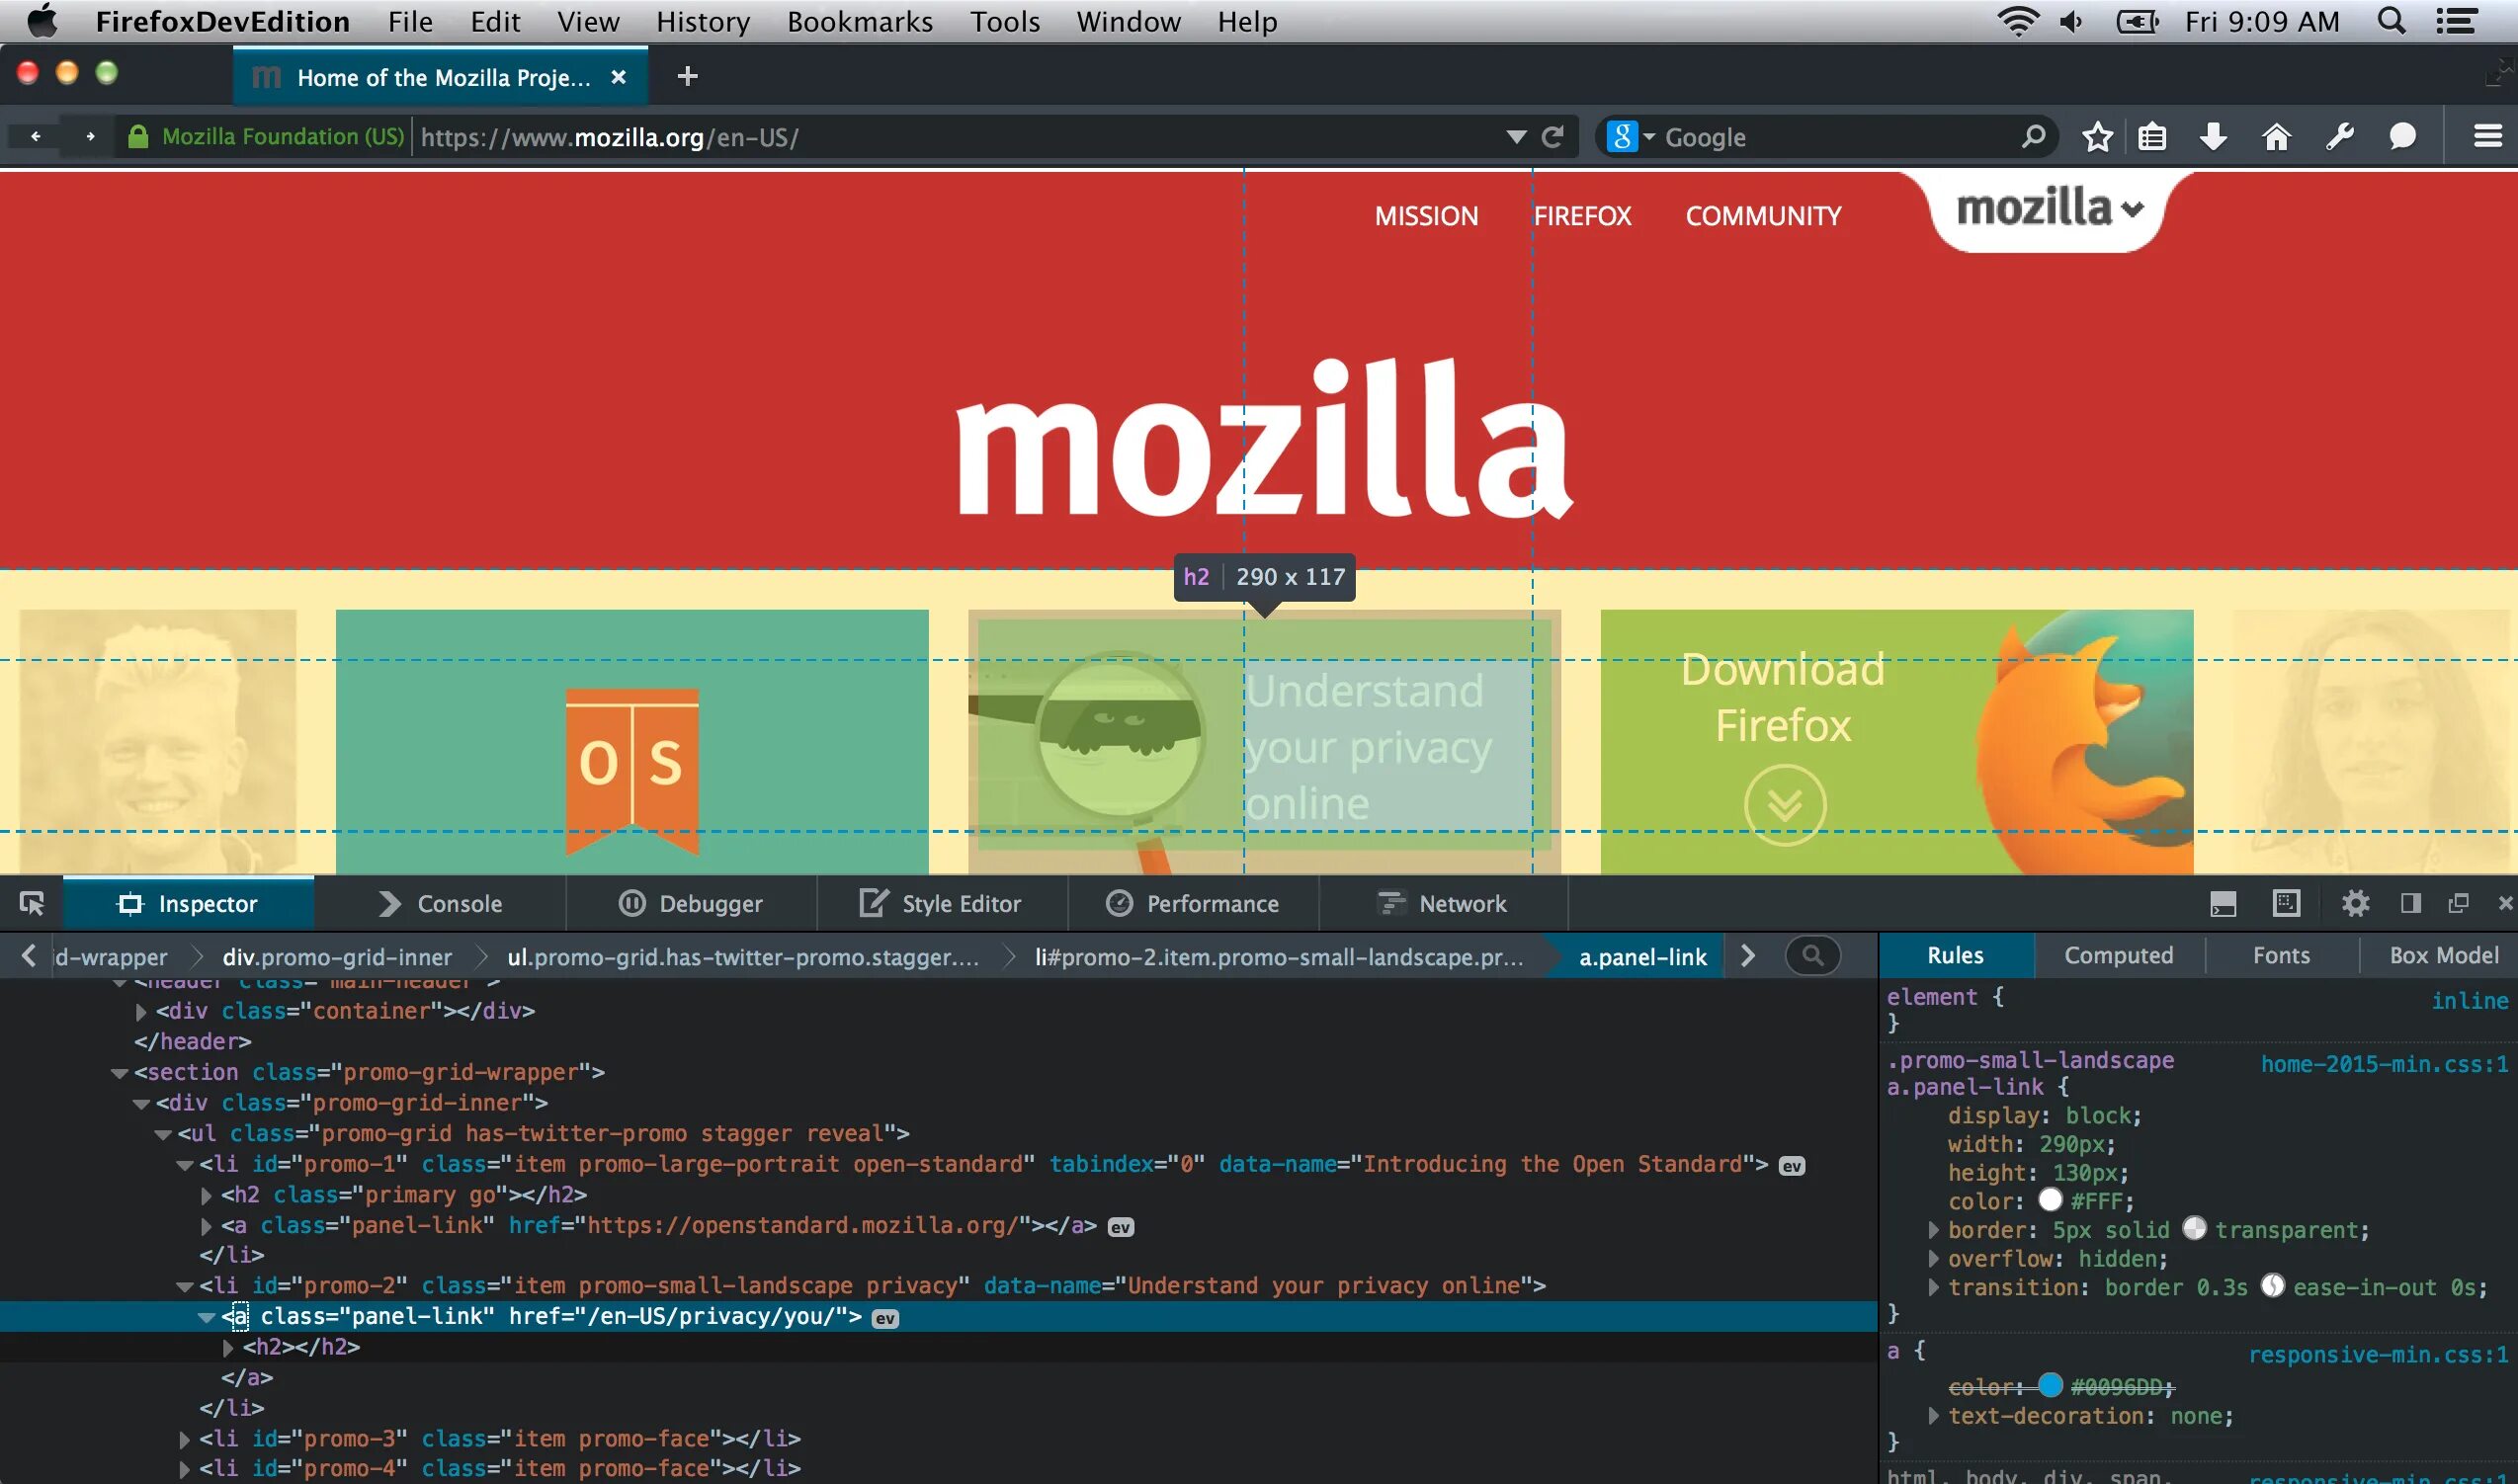Open the devtools settings gear
The width and height of the screenshot is (2518, 1484).
tap(2355, 904)
